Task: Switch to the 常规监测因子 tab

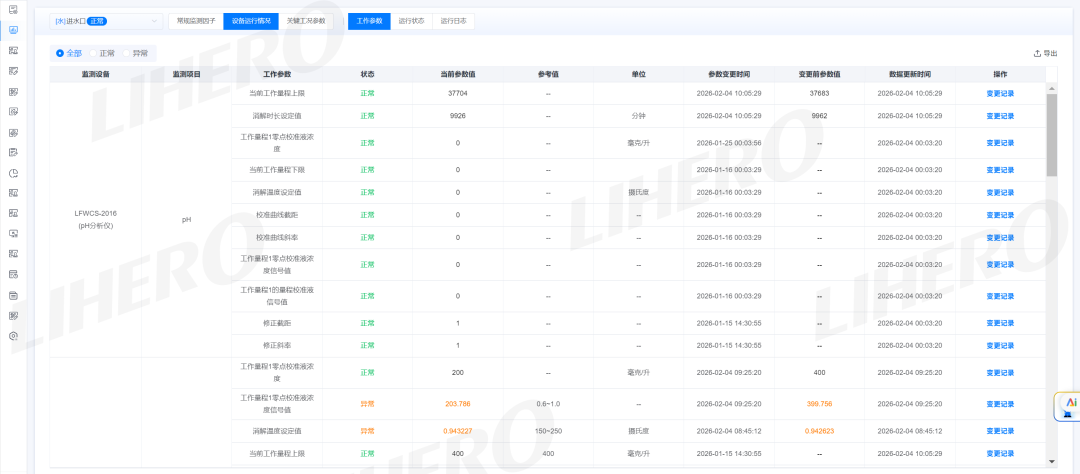Action: pyautogui.click(x=195, y=20)
